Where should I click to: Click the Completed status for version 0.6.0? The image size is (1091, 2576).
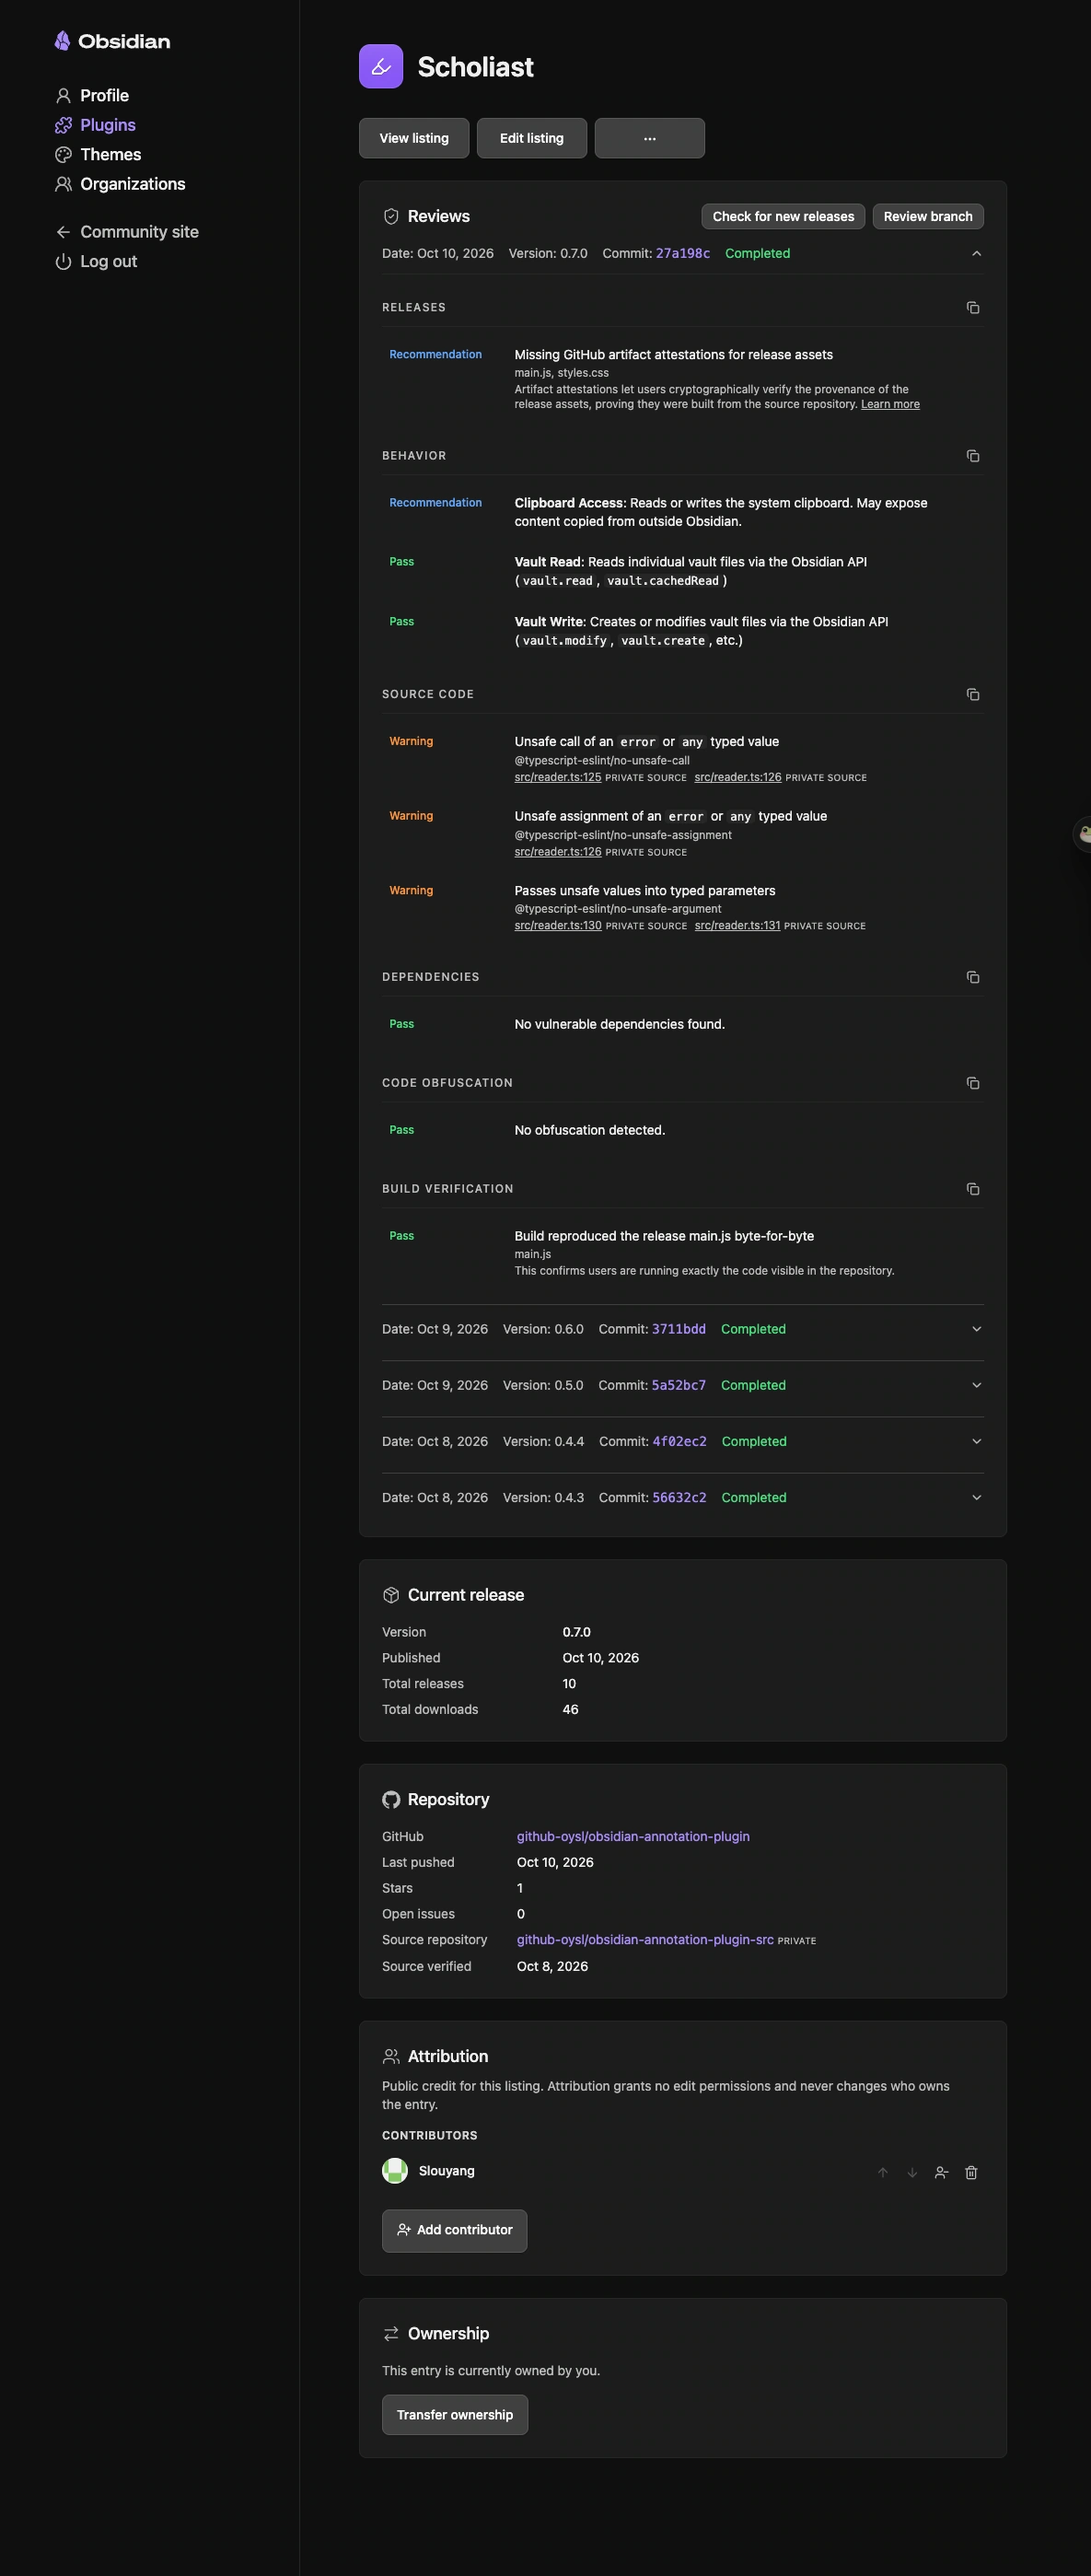coord(753,1330)
